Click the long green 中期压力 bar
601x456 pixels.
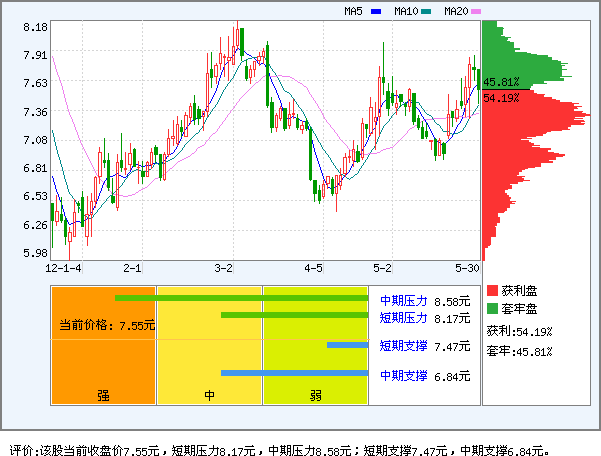pos(245,298)
